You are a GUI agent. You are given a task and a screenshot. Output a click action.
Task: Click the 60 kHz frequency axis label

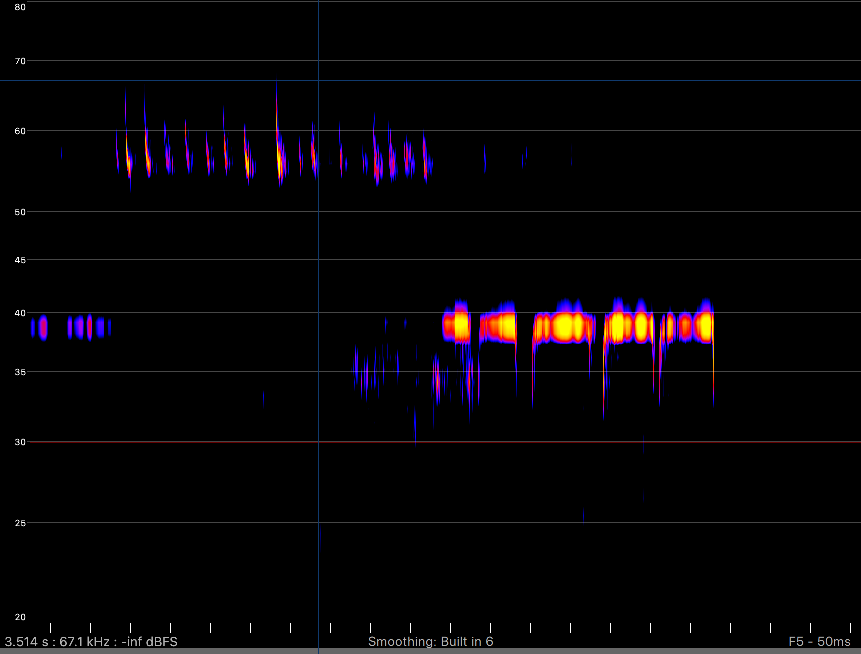click(20, 130)
